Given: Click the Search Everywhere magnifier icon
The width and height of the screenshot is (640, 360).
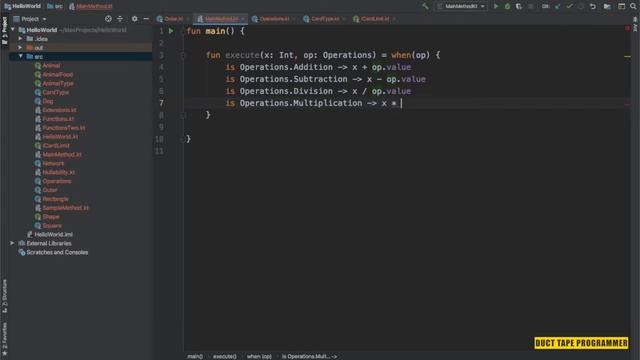Looking at the screenshot, I should click(x=633, y=6).
